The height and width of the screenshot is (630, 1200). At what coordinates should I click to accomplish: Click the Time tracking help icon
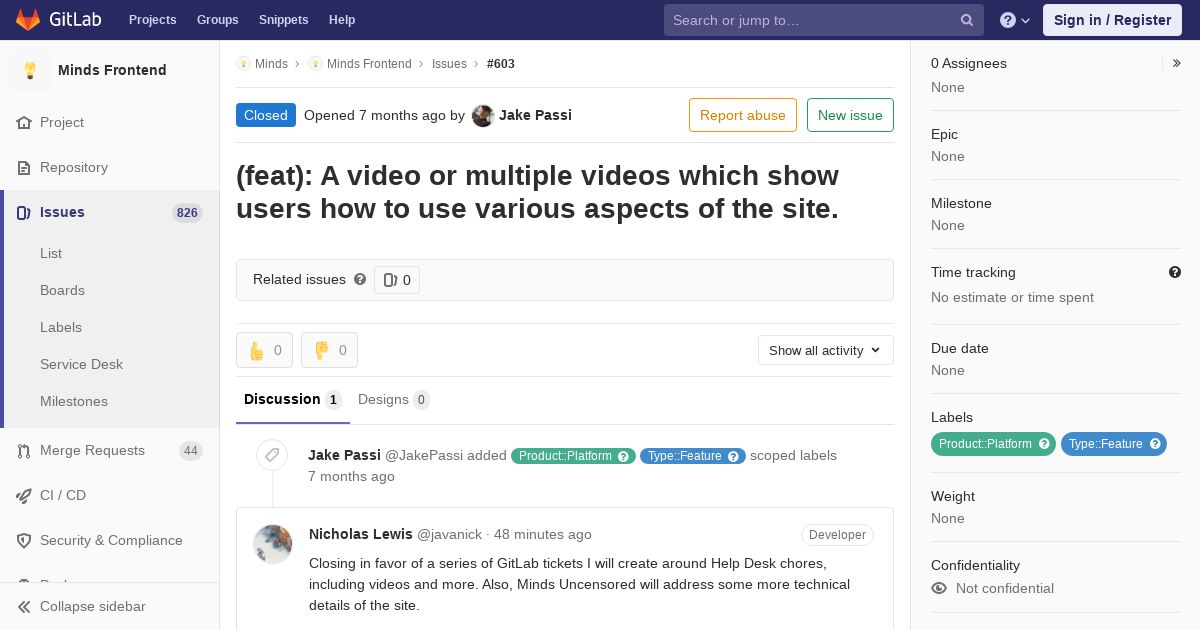click(1175, 272)
